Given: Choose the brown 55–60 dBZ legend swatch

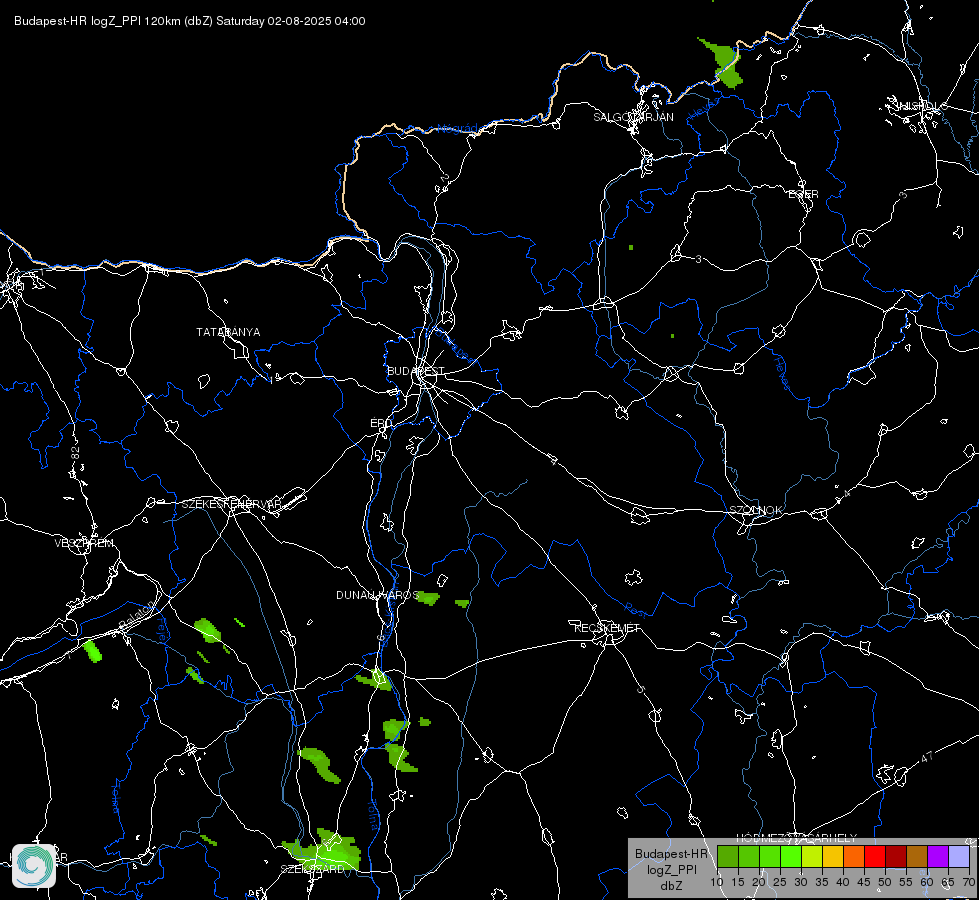Looking at the screenshot, I should tap(917, 856).
